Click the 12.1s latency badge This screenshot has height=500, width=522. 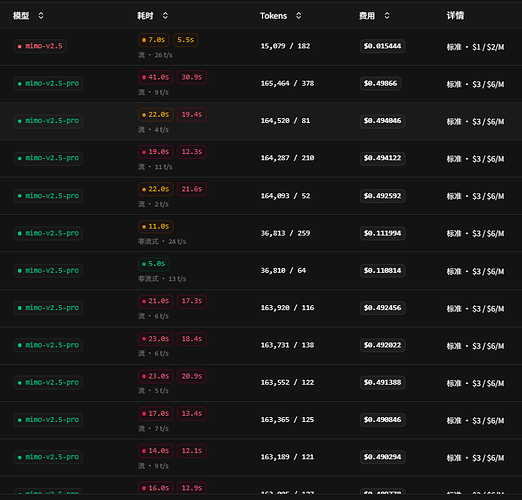click(192, 451)
